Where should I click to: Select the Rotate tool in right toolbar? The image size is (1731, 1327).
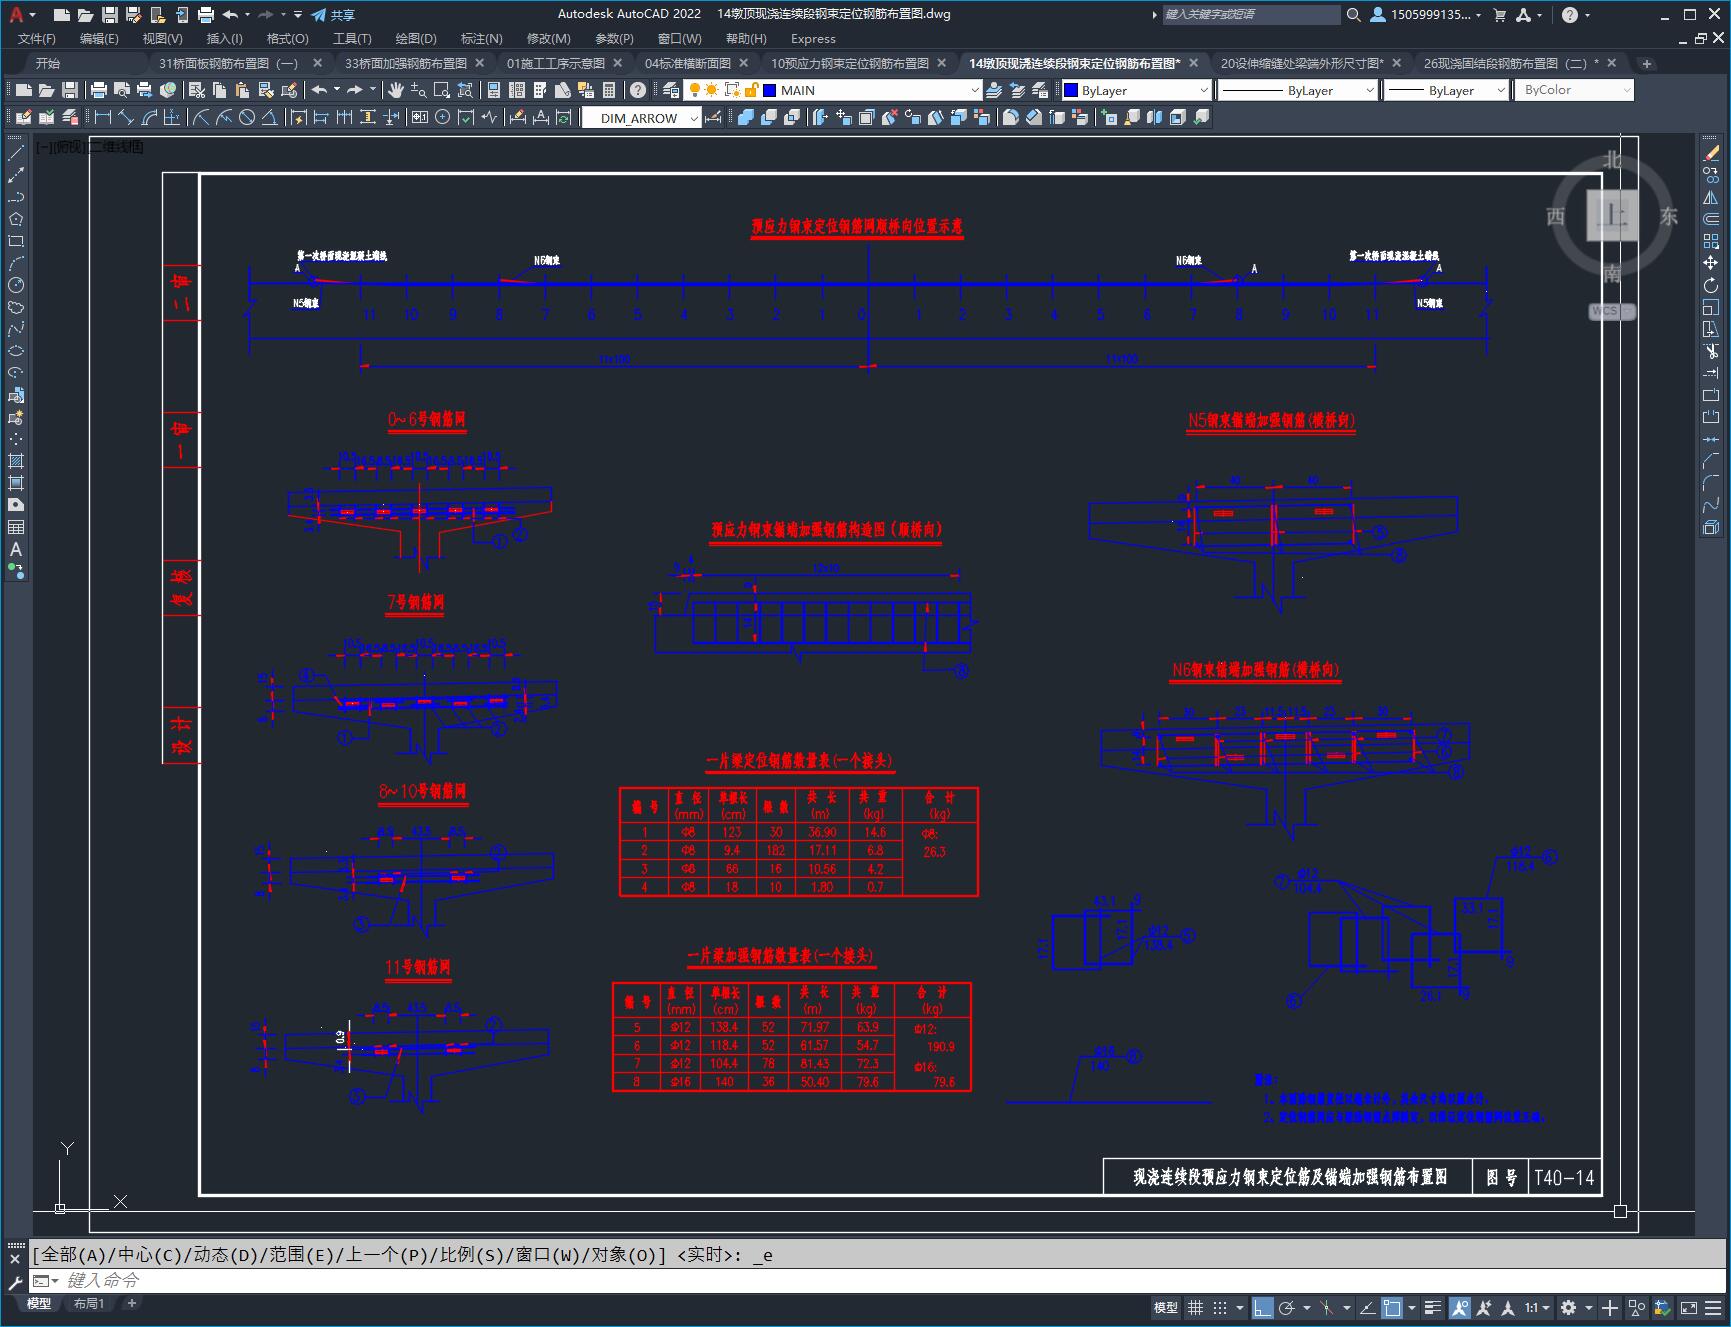coord(1711,285)
